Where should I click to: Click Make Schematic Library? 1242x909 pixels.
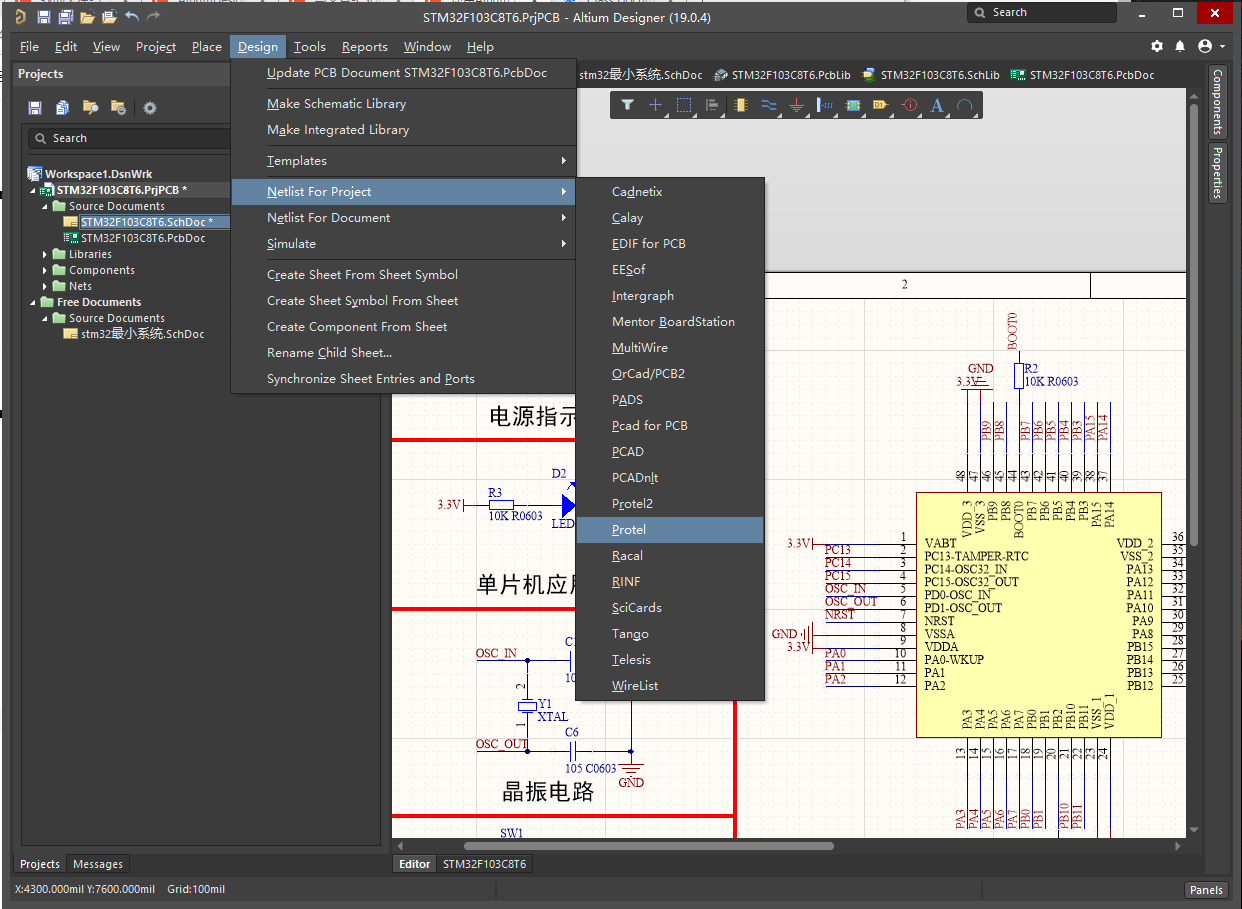404,104
